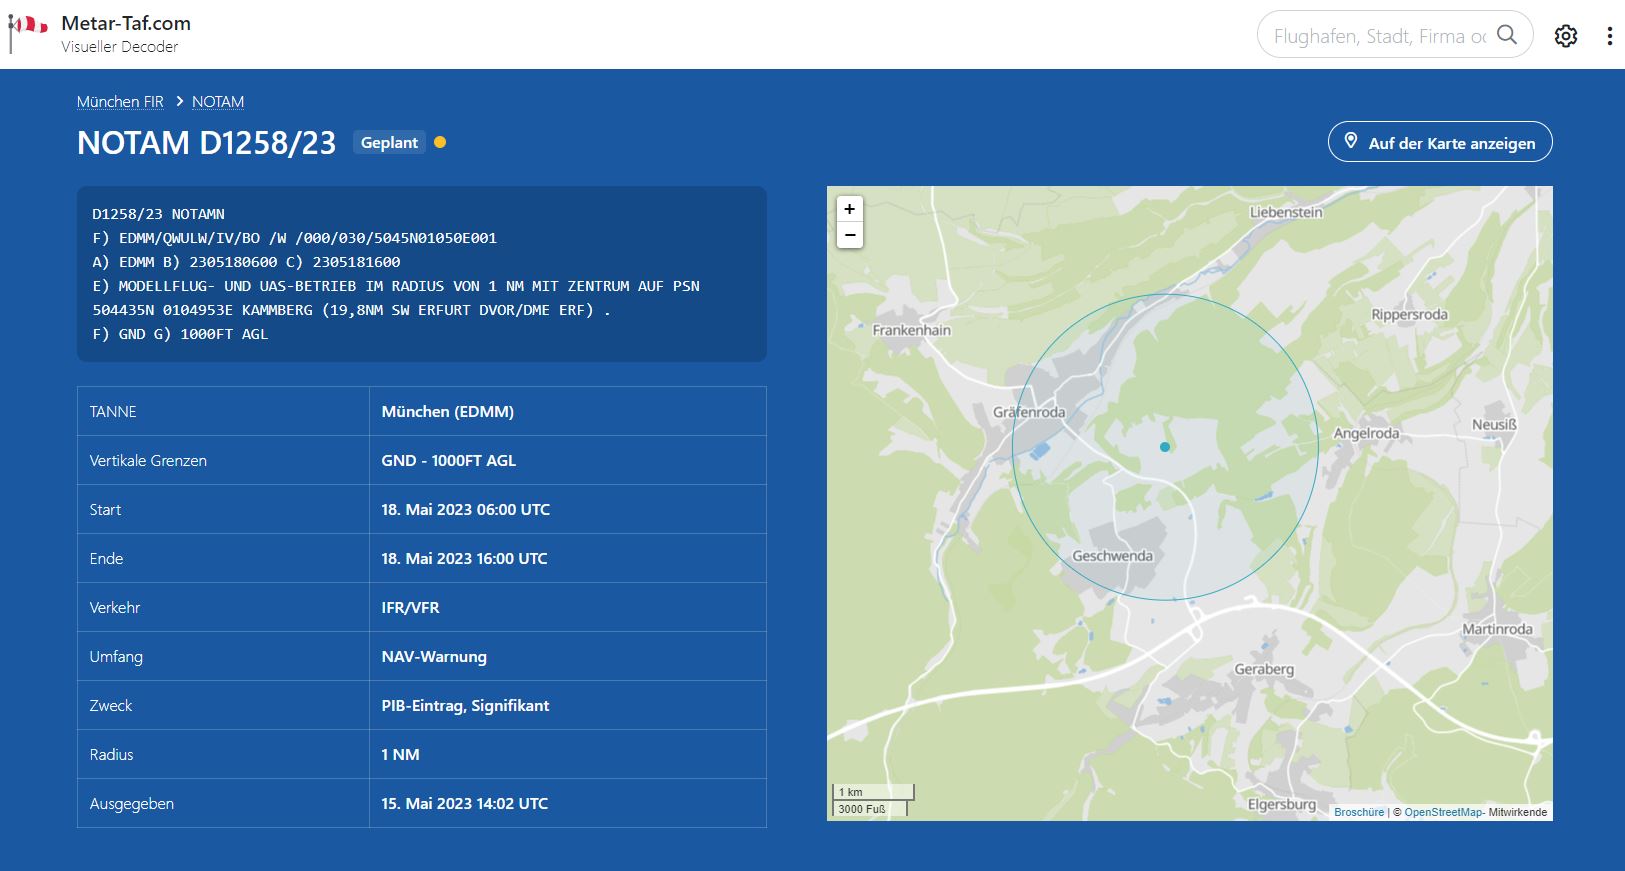Go to NOTAM breadcrumb link
This screenshot has width=1625, height=871.
218,102
